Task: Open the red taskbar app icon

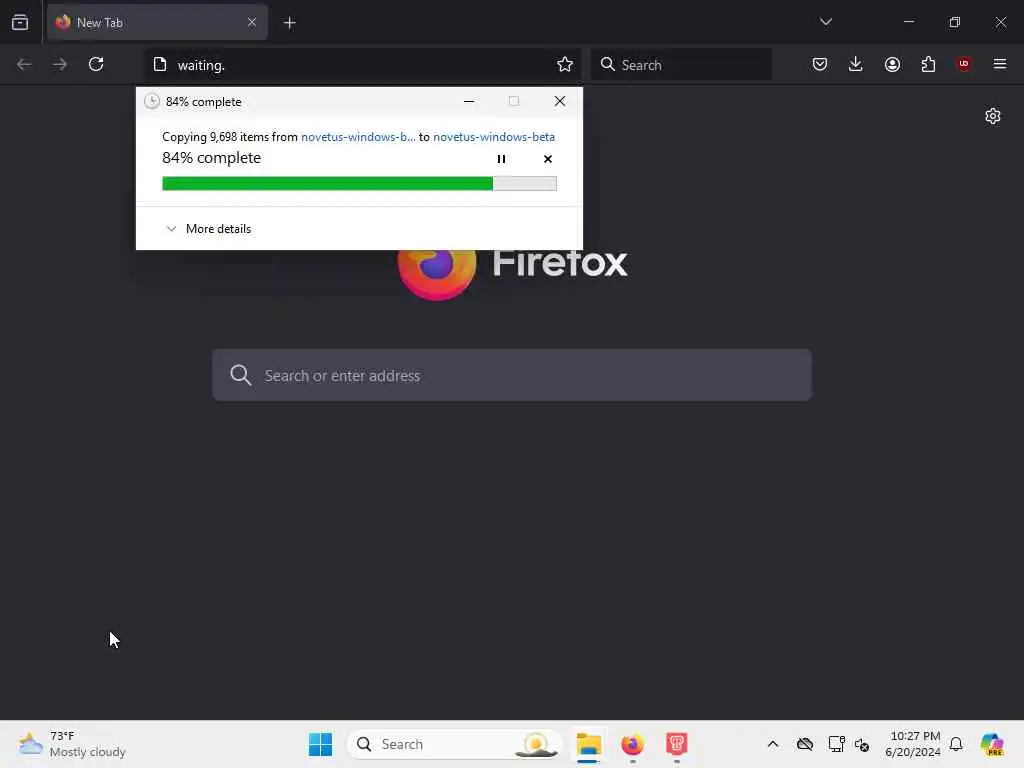Action: (x=677, y=744)
